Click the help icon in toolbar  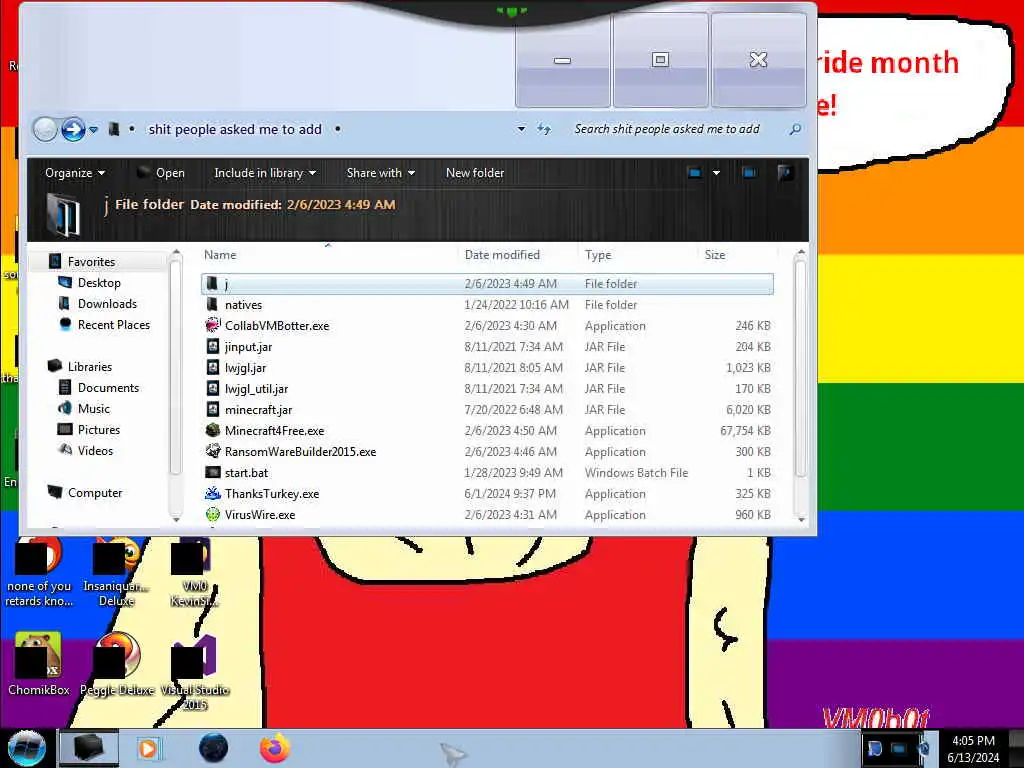(x=785, y=173)
